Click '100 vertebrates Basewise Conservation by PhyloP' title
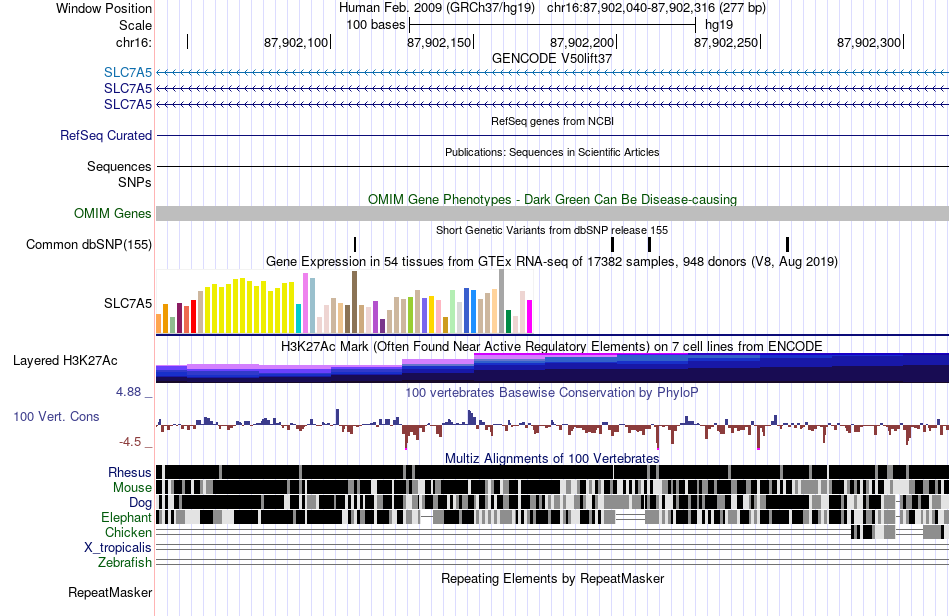Screen dimensions: 950x616 (552, 392)
